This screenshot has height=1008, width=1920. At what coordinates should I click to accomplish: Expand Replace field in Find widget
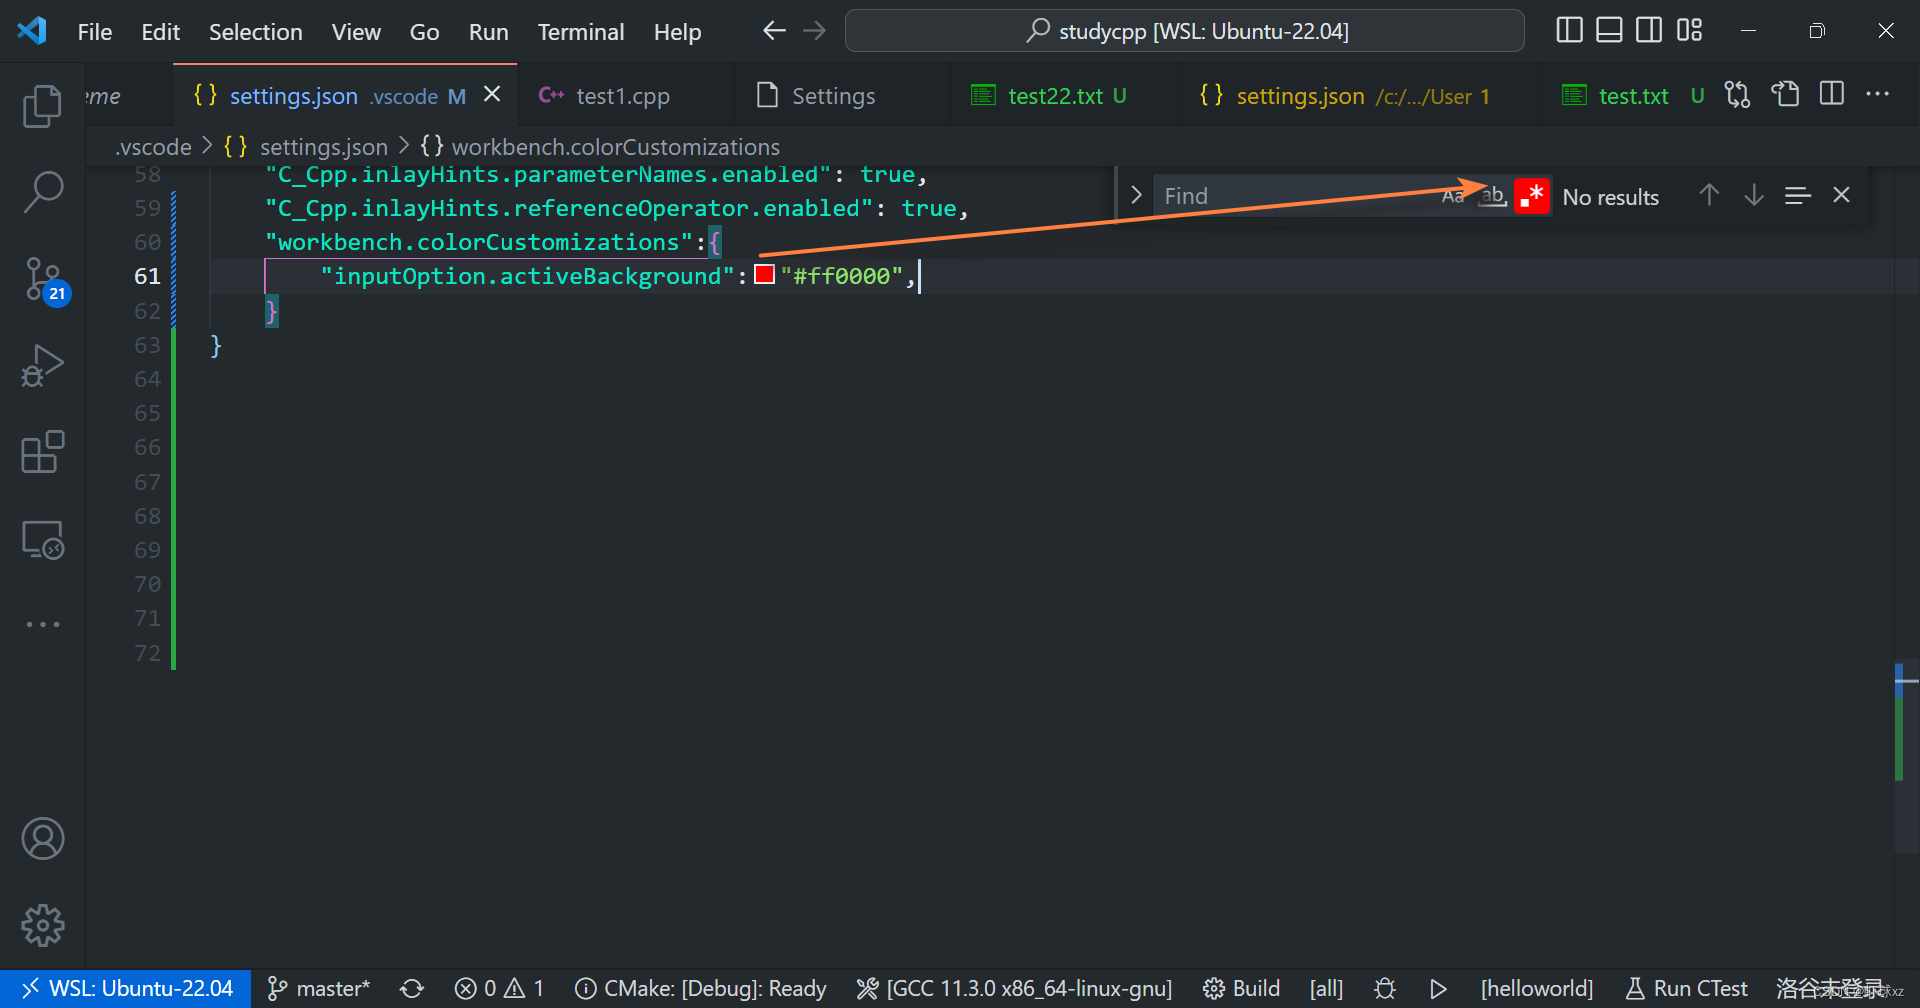click(1136, 195)
